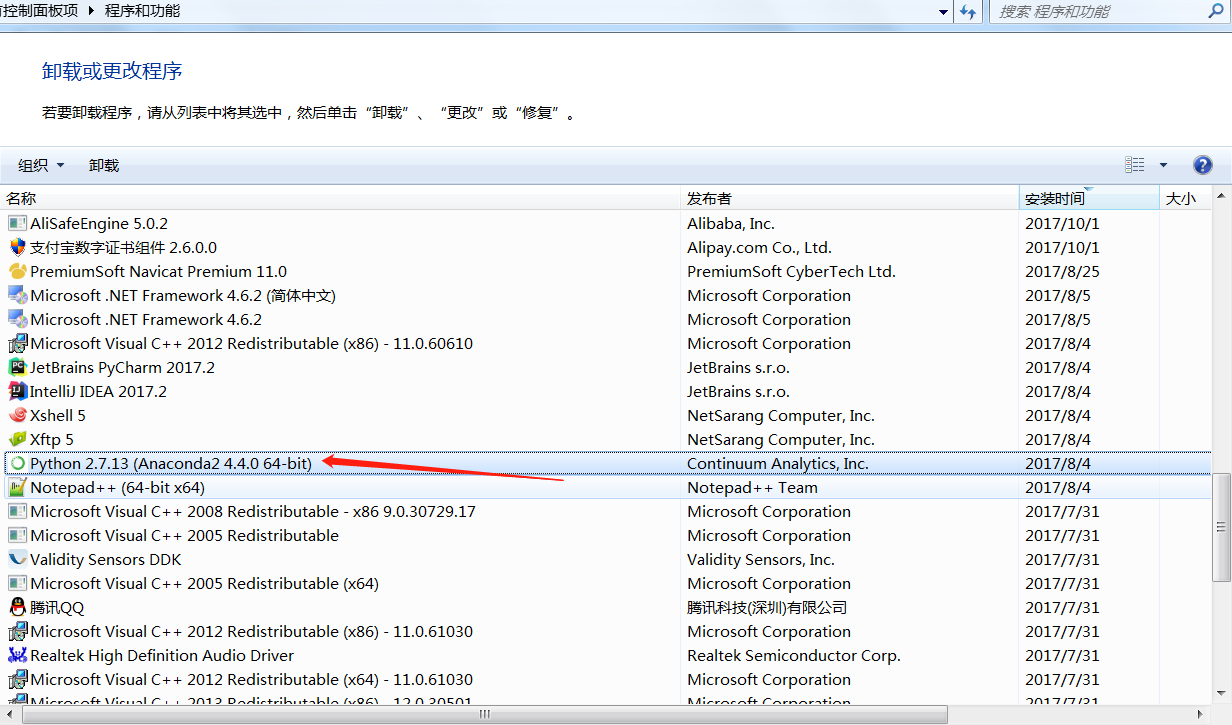Click the Xftp 5 icon

(x=17, y=440)
